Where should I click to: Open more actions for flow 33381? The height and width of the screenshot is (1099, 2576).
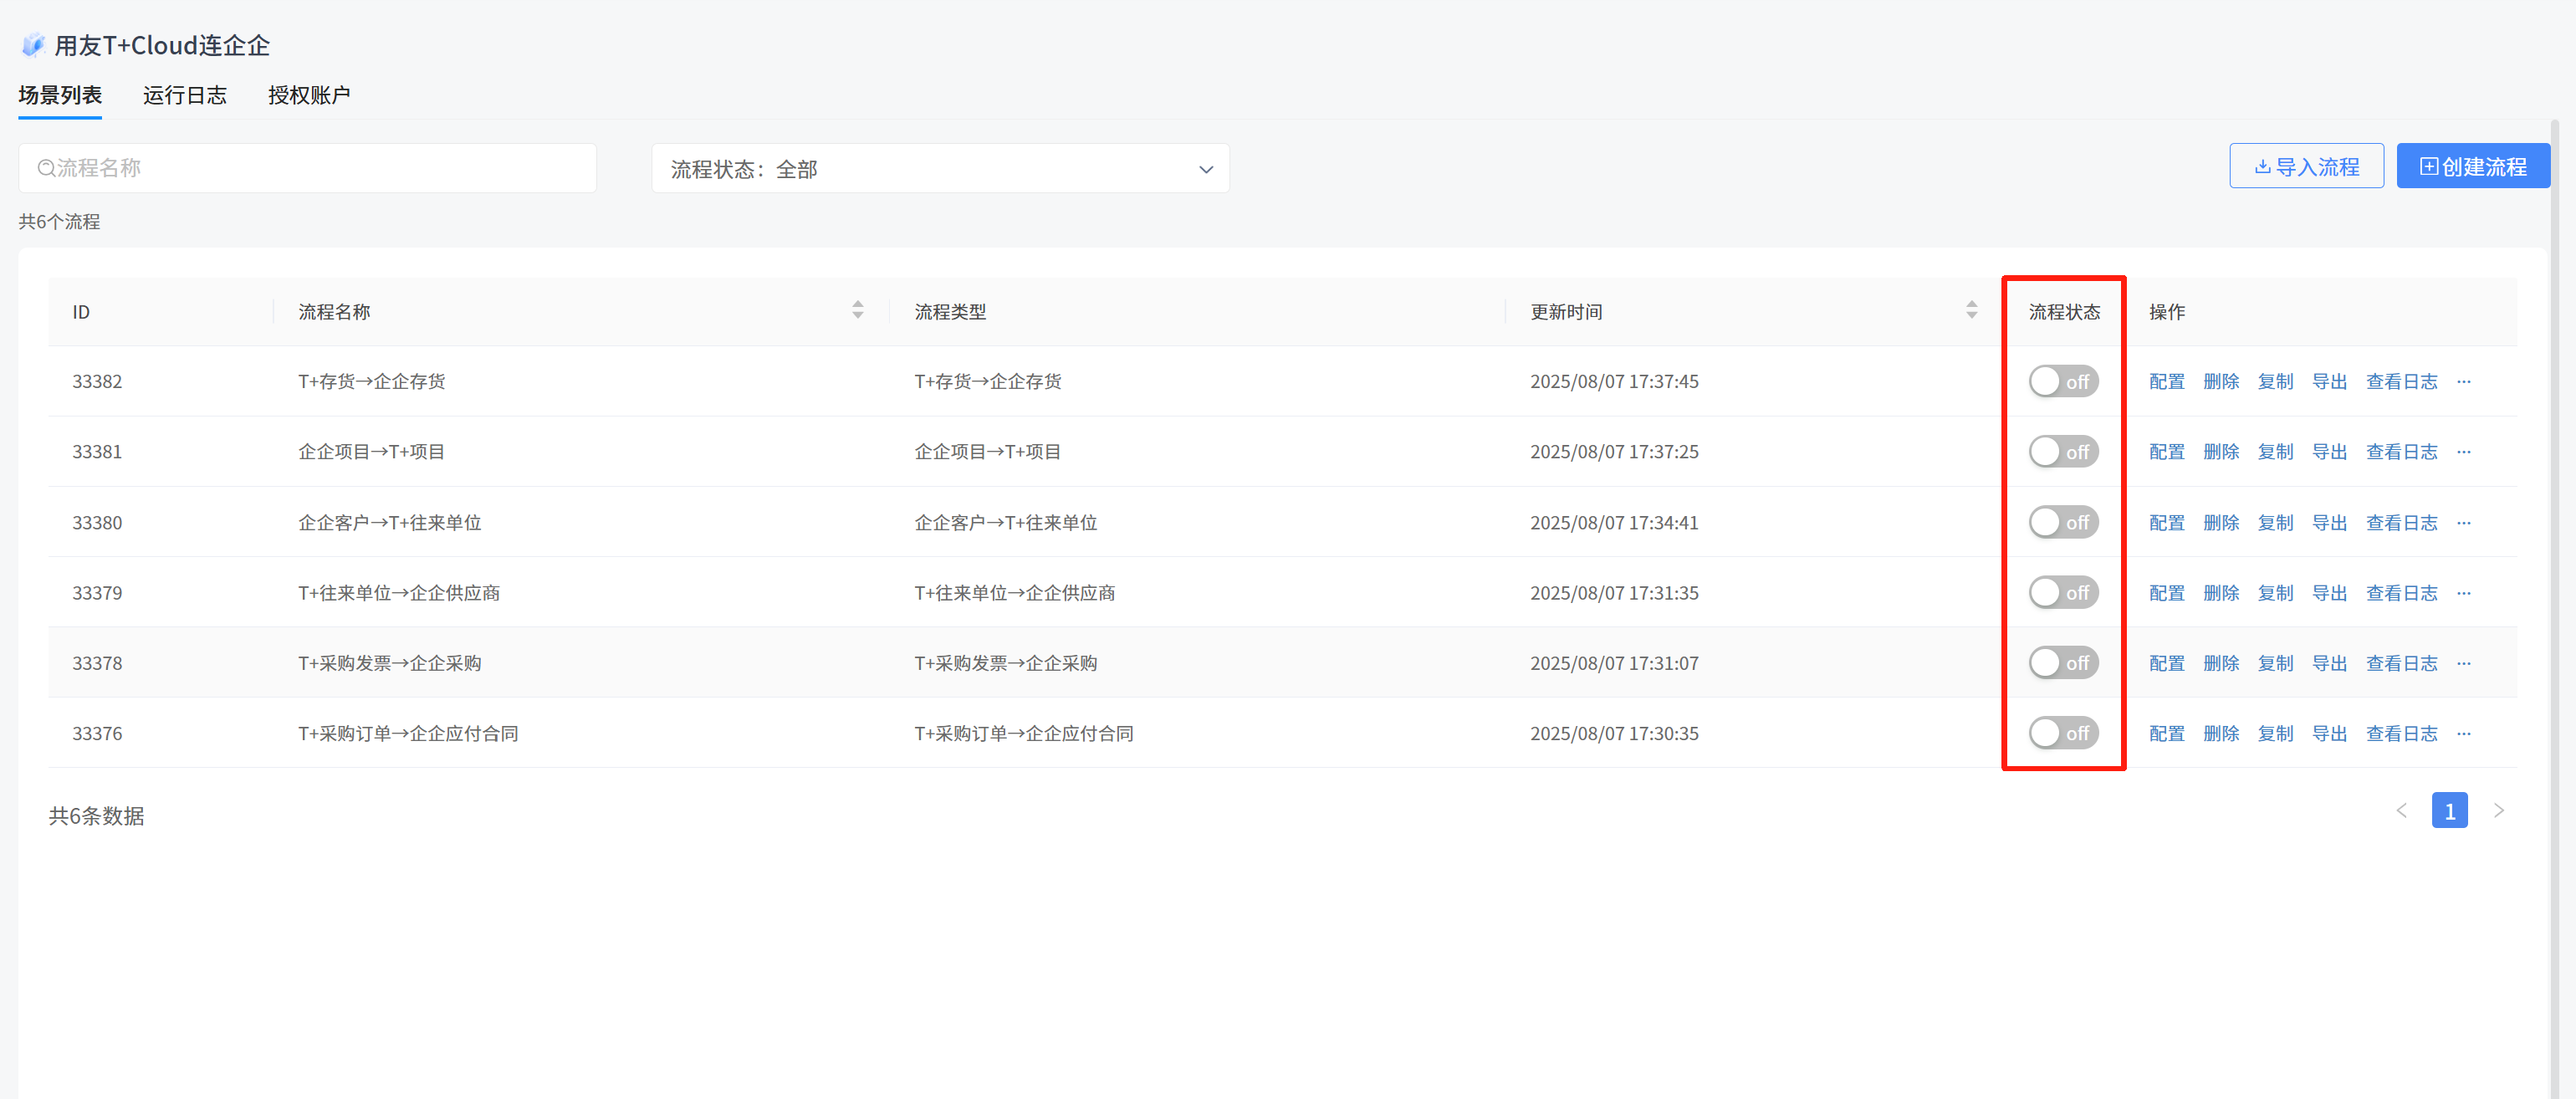tap(2464, 452)
